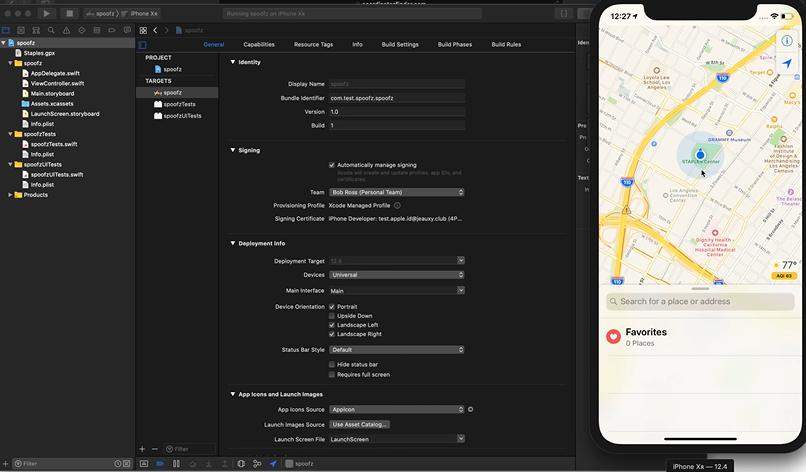
Task: Toggle the Portrait orientation checkbox
Action: tap(332, 306)
